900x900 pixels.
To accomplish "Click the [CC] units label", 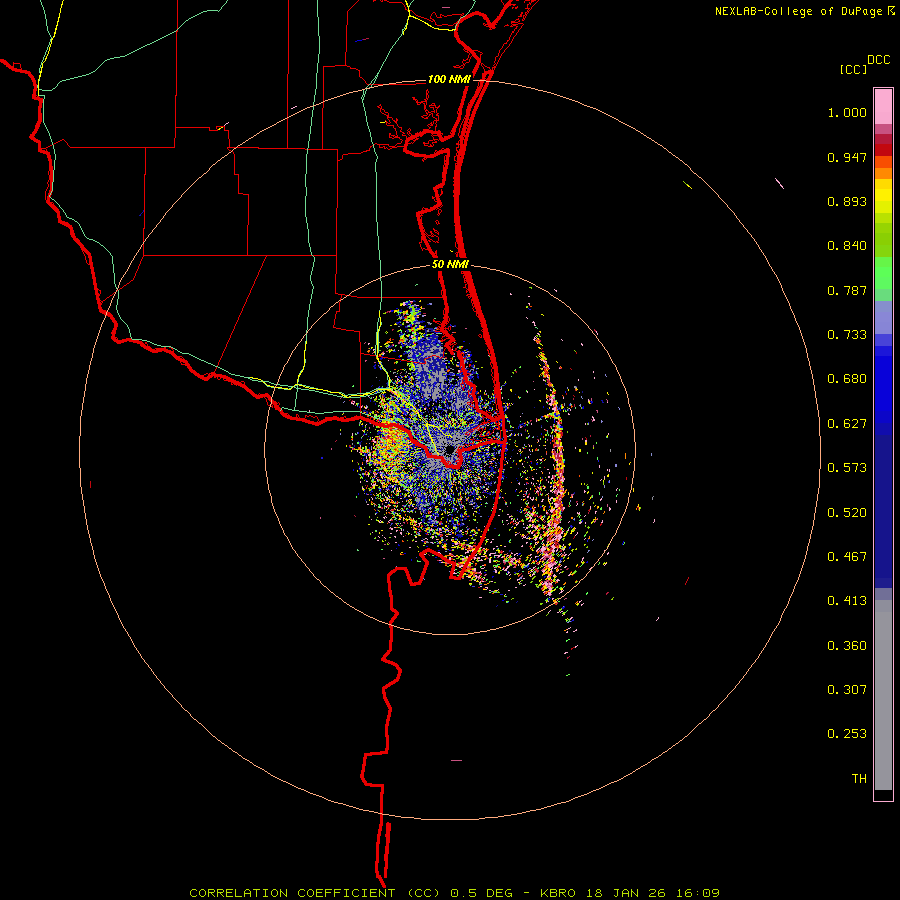I will click(x=854, y=69).
